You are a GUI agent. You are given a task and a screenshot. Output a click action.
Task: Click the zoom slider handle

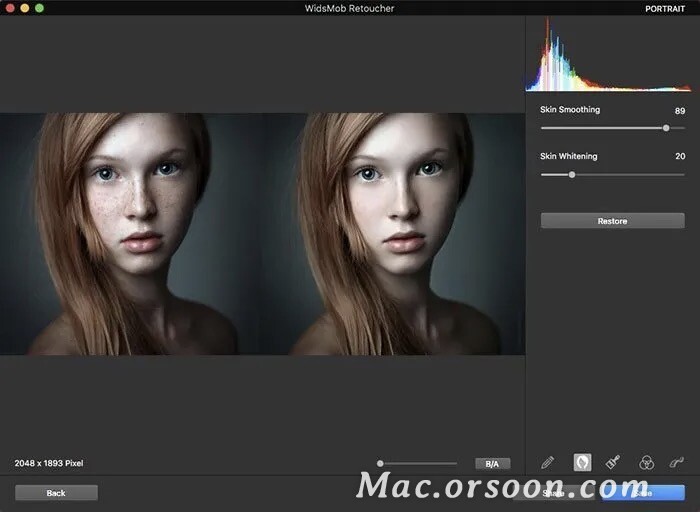coord(380,463)
